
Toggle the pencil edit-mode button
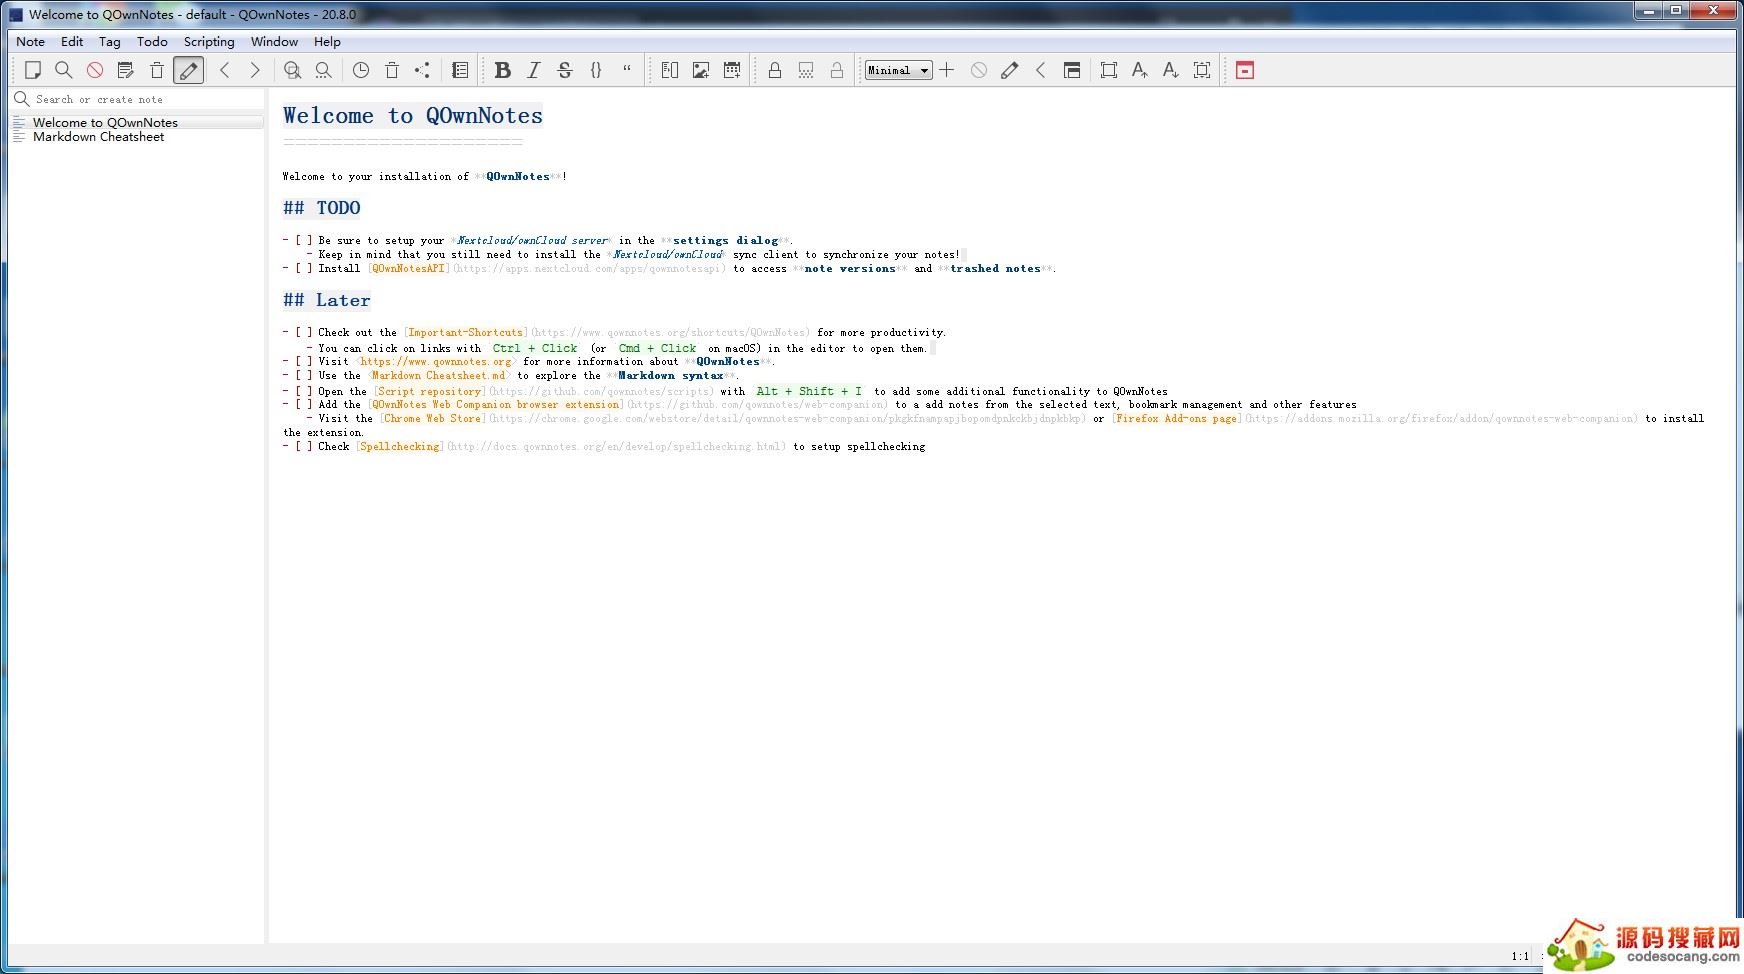(188, 70)
